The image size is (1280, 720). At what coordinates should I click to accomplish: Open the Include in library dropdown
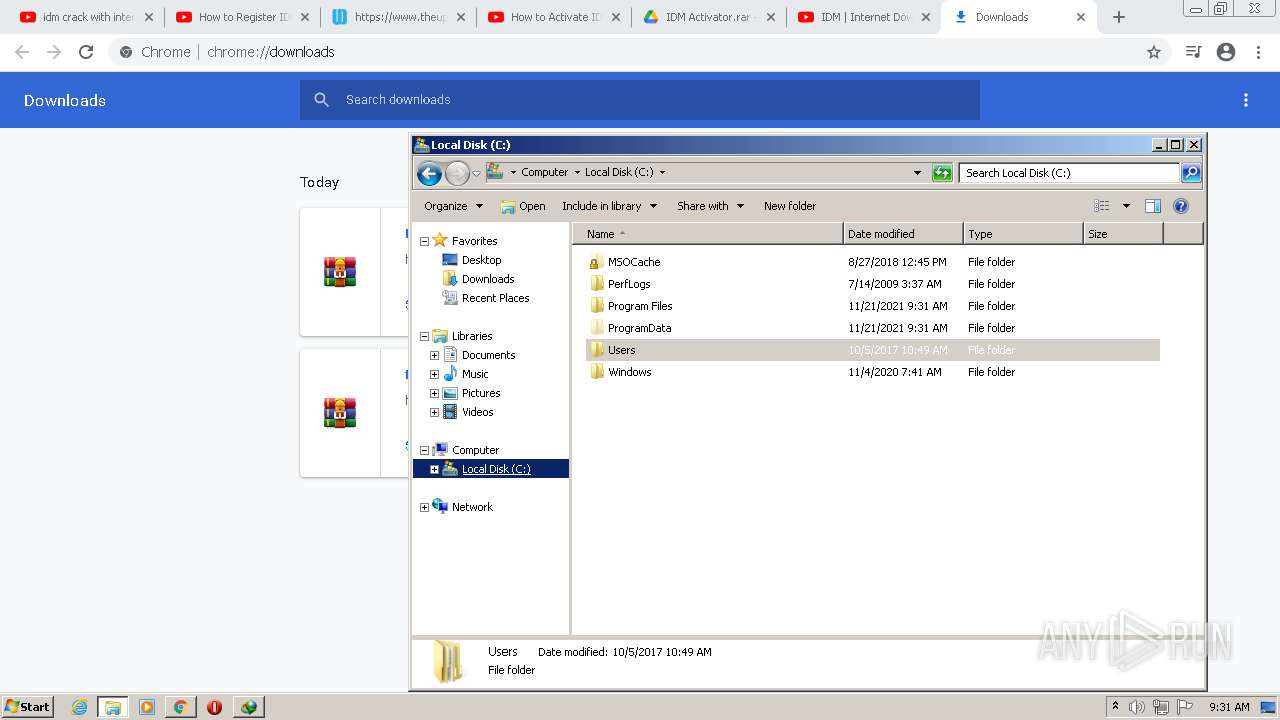click(x=609, y=206)
